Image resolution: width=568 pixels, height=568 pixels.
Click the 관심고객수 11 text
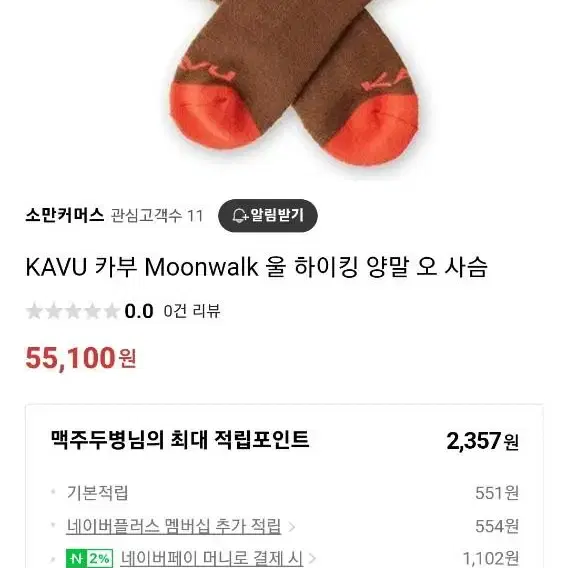156,216
